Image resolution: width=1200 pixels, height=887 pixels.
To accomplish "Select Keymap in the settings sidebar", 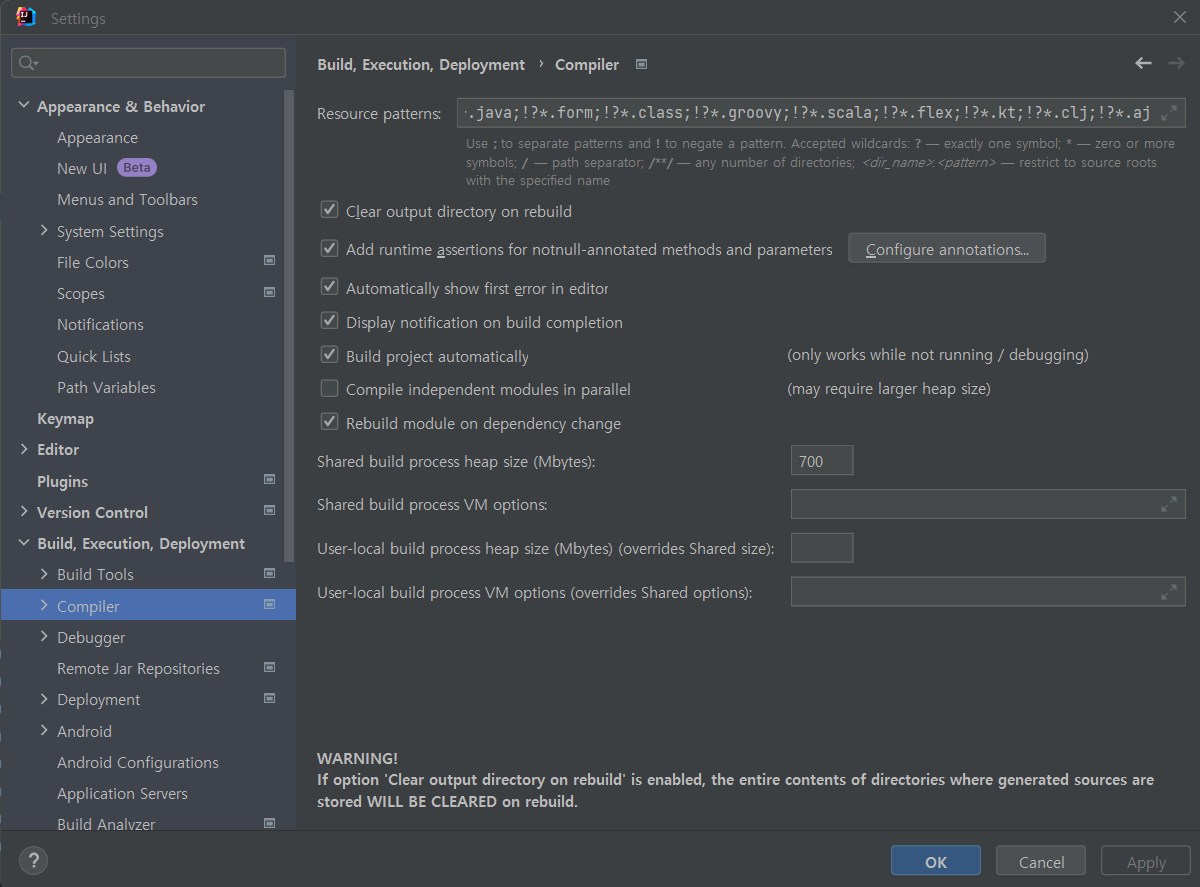I will [x=65, y=418].
